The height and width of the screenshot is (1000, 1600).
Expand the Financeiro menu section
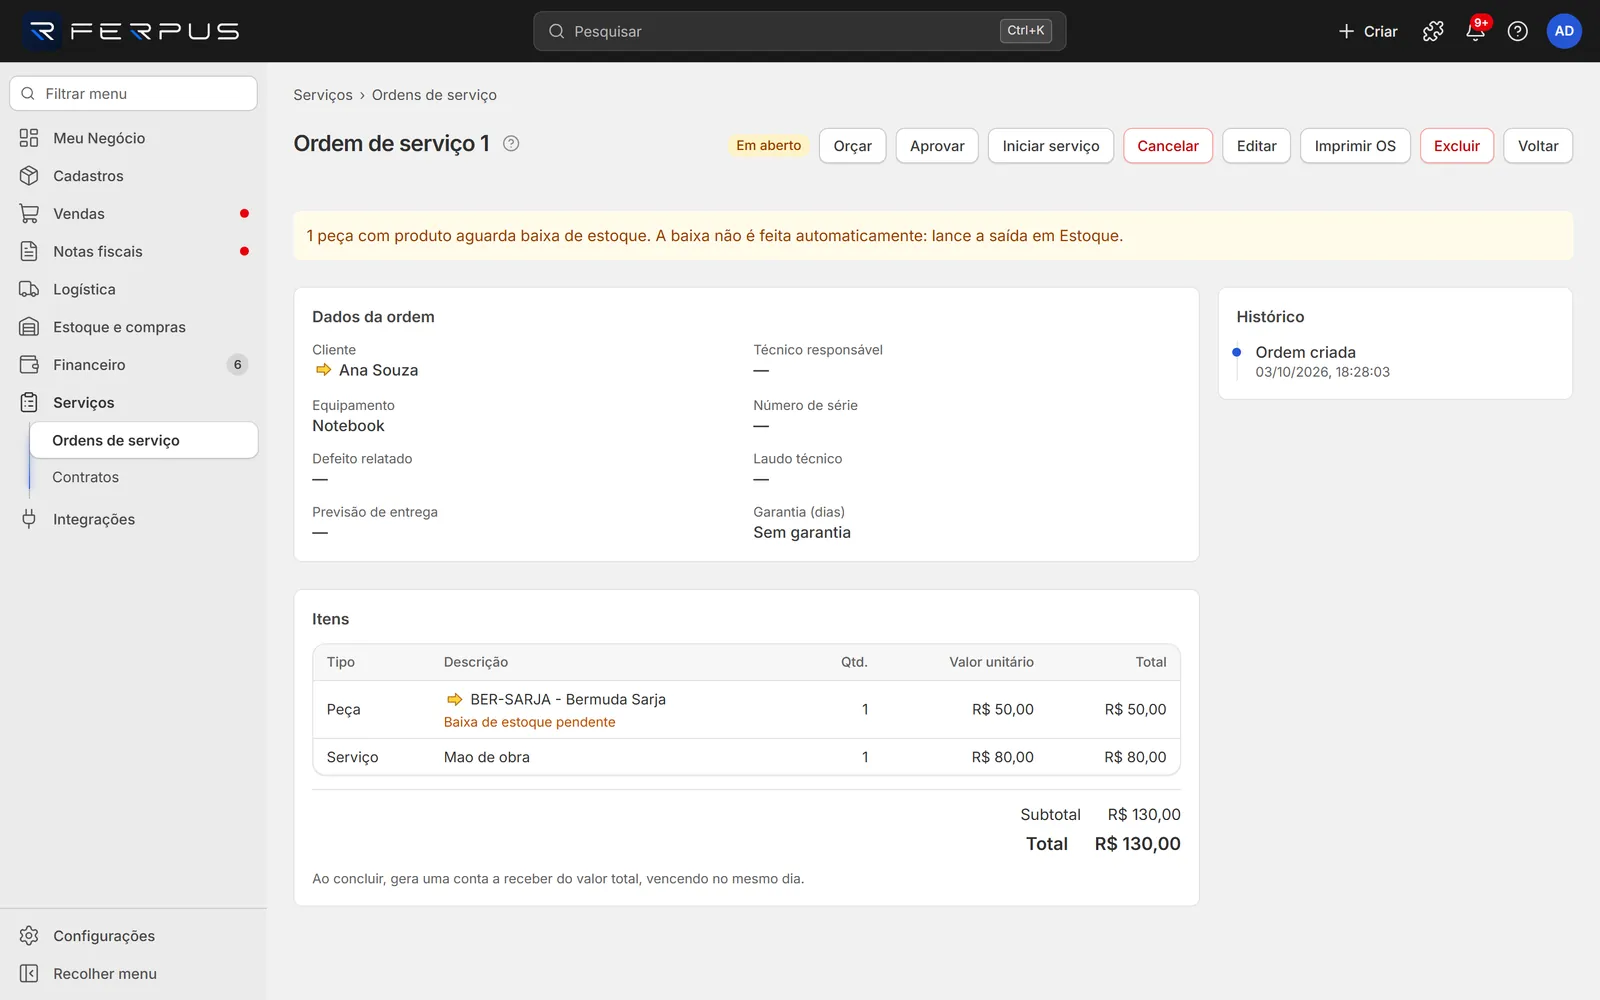coord(134,365)
